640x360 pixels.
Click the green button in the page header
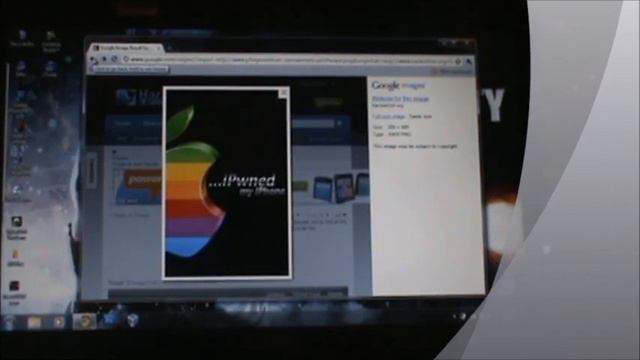328,102
